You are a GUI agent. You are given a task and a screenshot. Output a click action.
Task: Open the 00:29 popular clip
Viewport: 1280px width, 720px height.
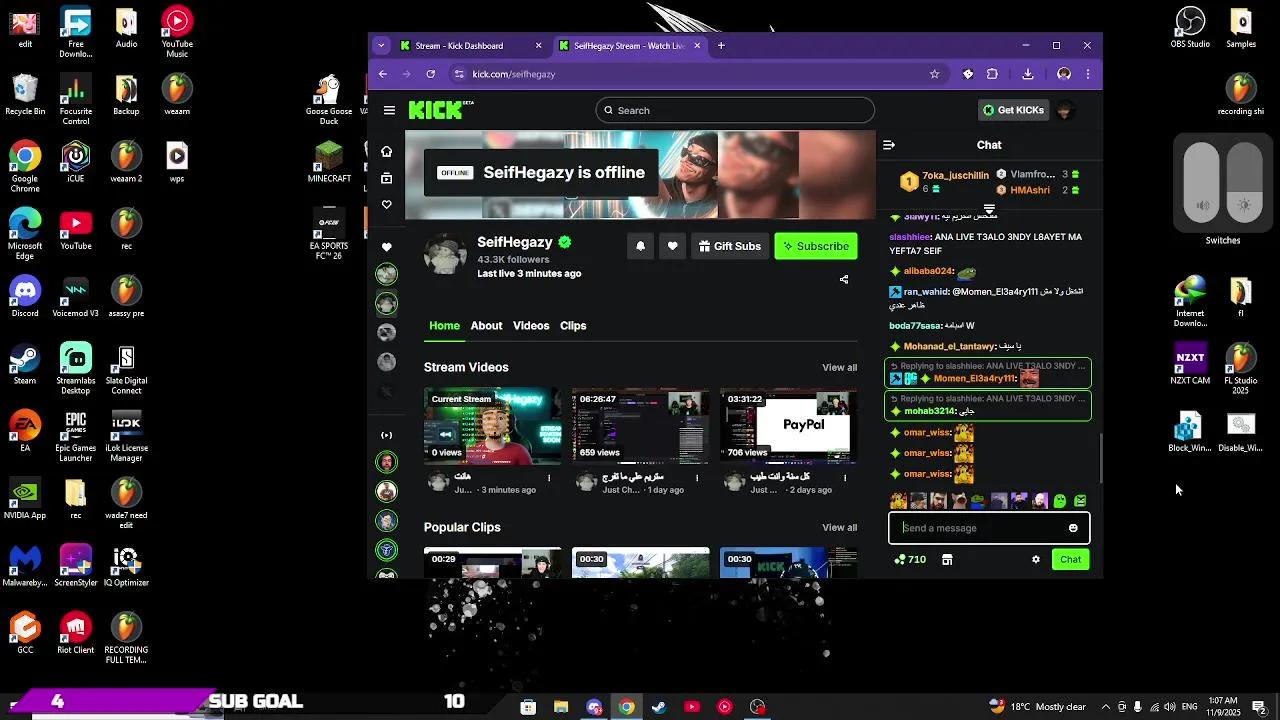coord(492,563)
